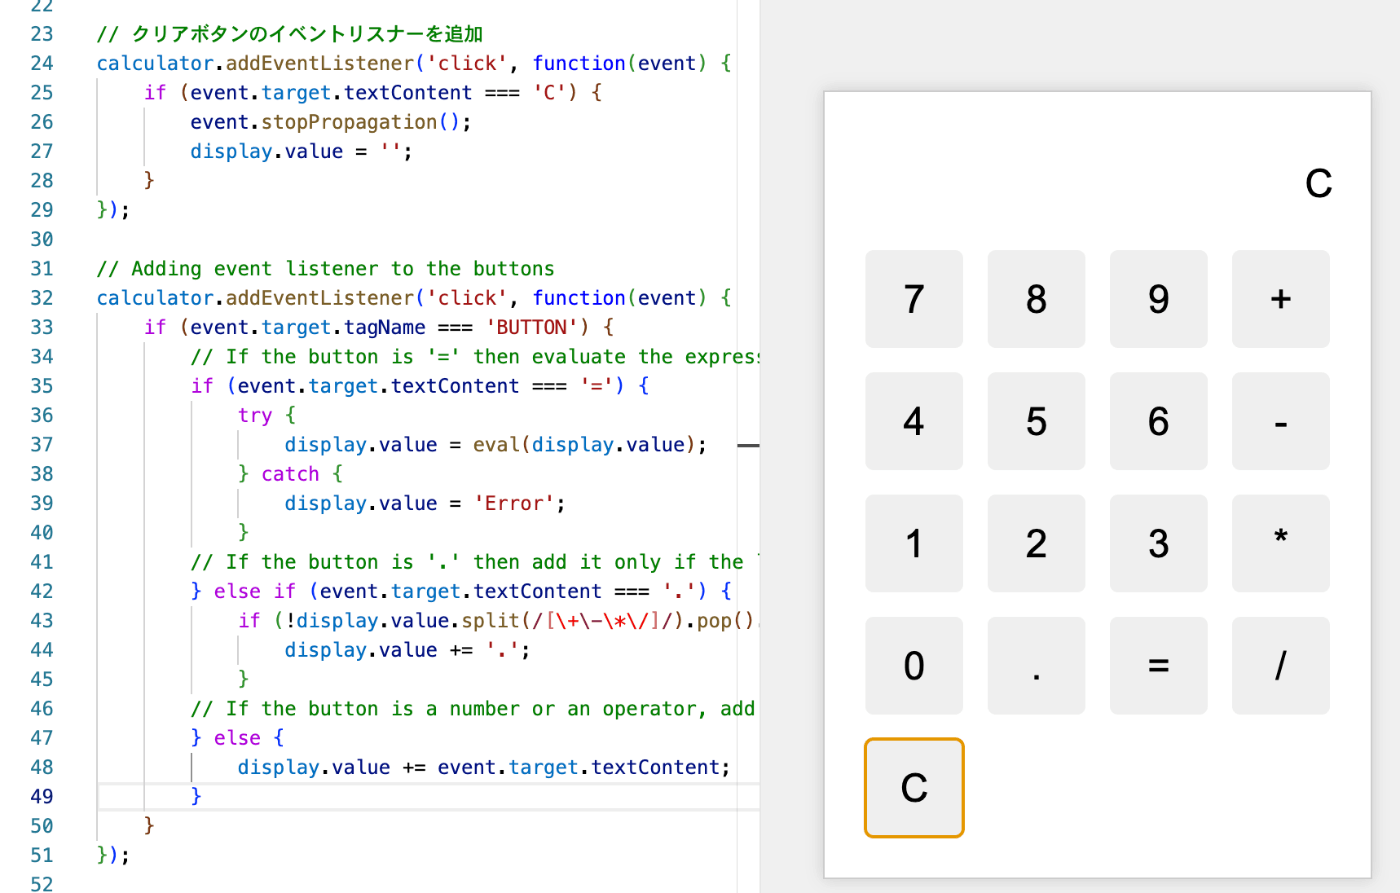Click "display.value = 'Error';" on line 39
The width and height of the screenshot is (1400, 893).
point(425,503)
